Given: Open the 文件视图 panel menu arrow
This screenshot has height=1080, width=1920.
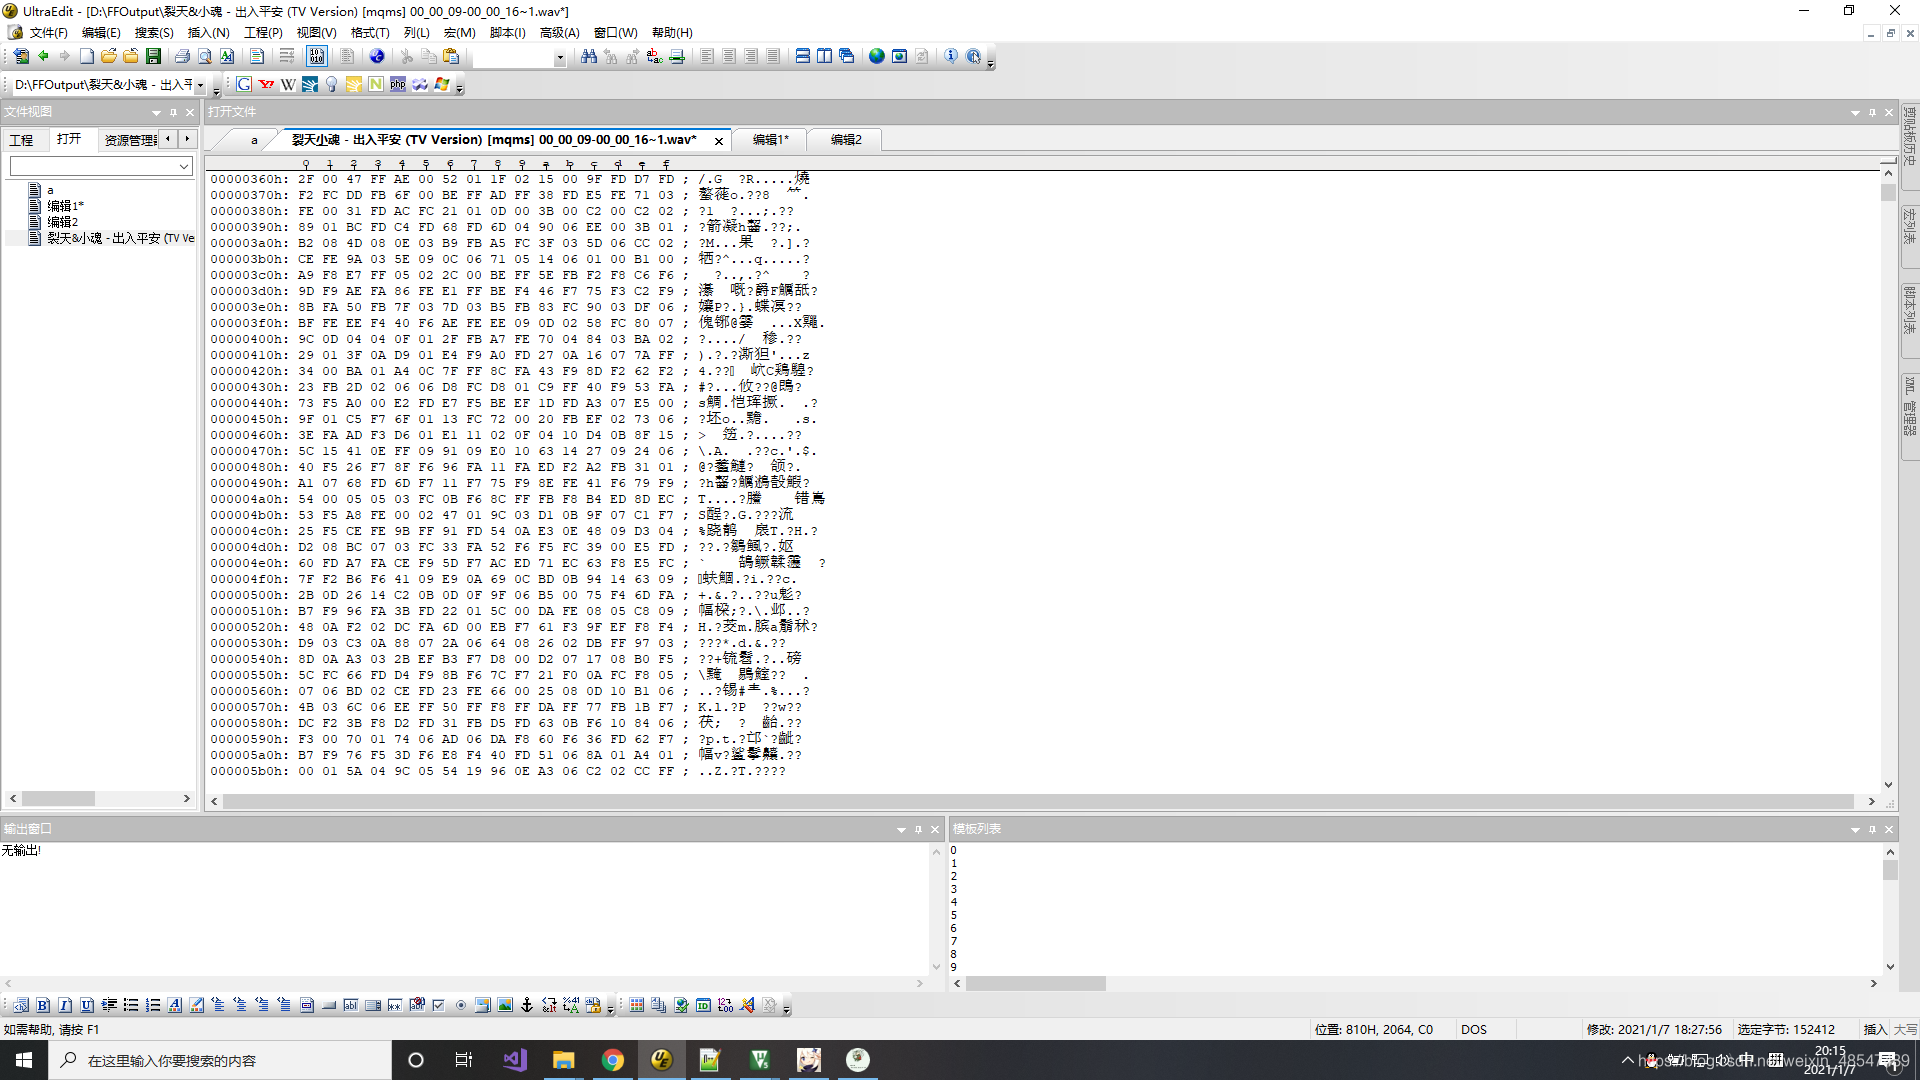Looking at the screenshot, I should click(x=156, y=113).
